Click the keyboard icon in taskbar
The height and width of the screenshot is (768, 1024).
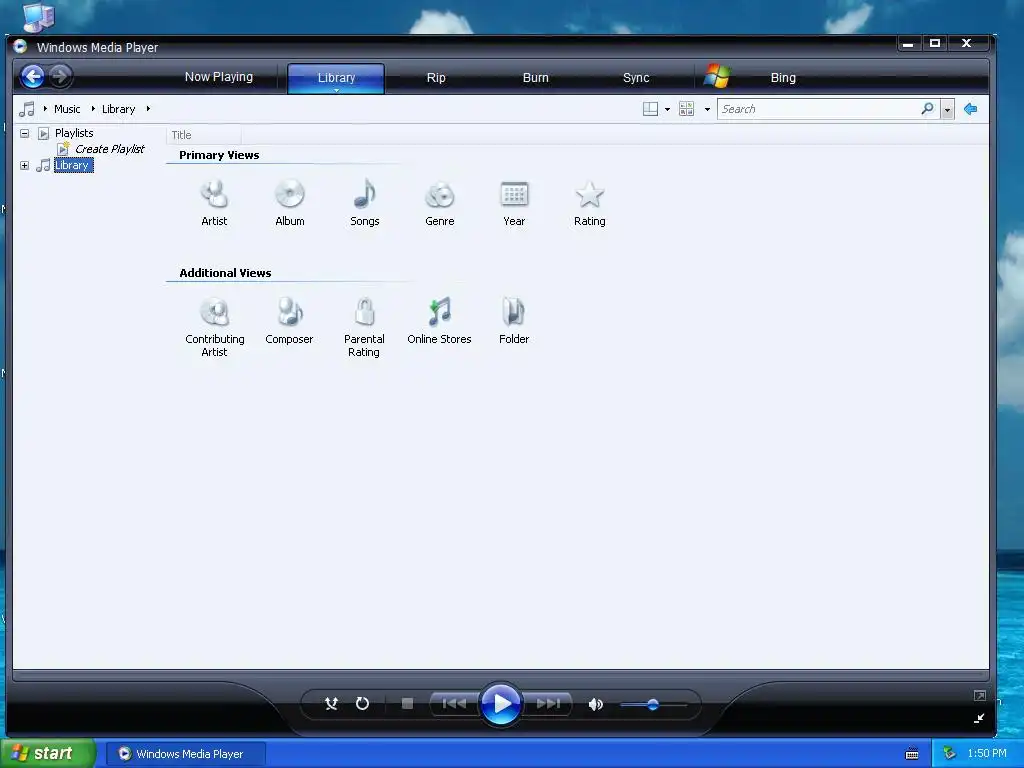pyautogui.click(x=912, y=754)
